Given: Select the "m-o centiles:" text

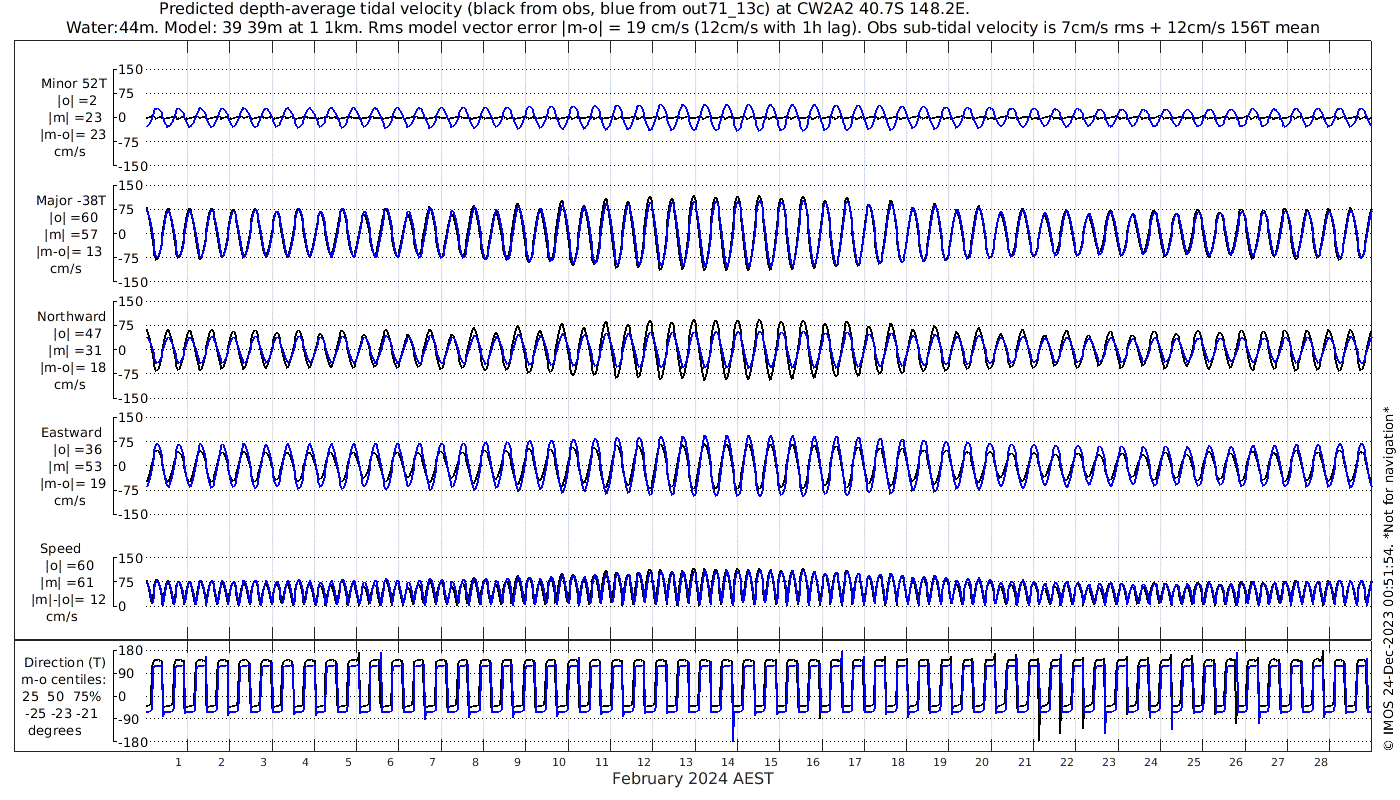Looking at the screenshot, I should coord(63,680).
